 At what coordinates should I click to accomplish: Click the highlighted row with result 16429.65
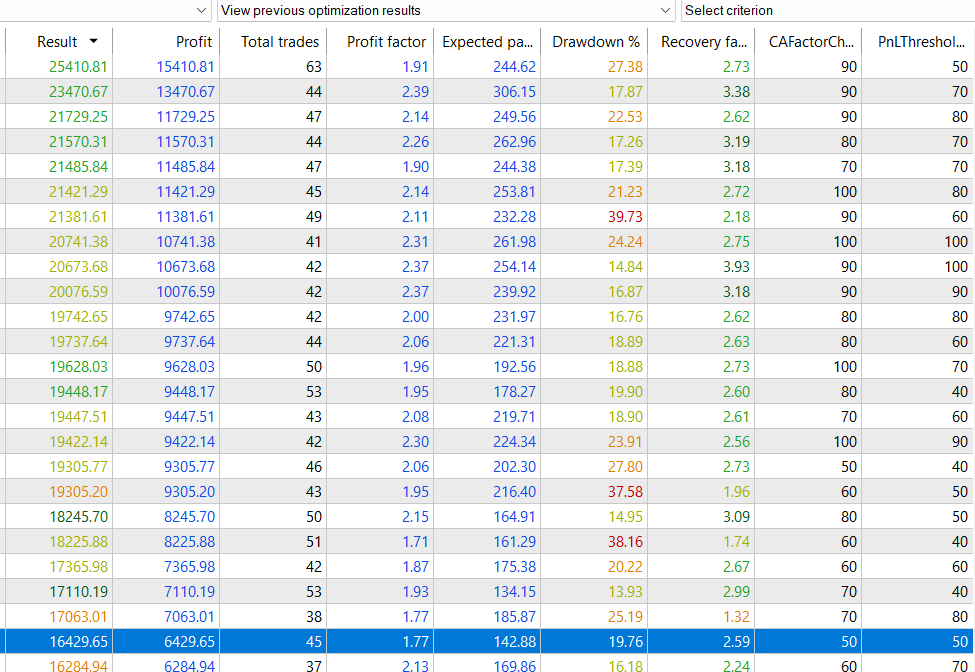78,642
